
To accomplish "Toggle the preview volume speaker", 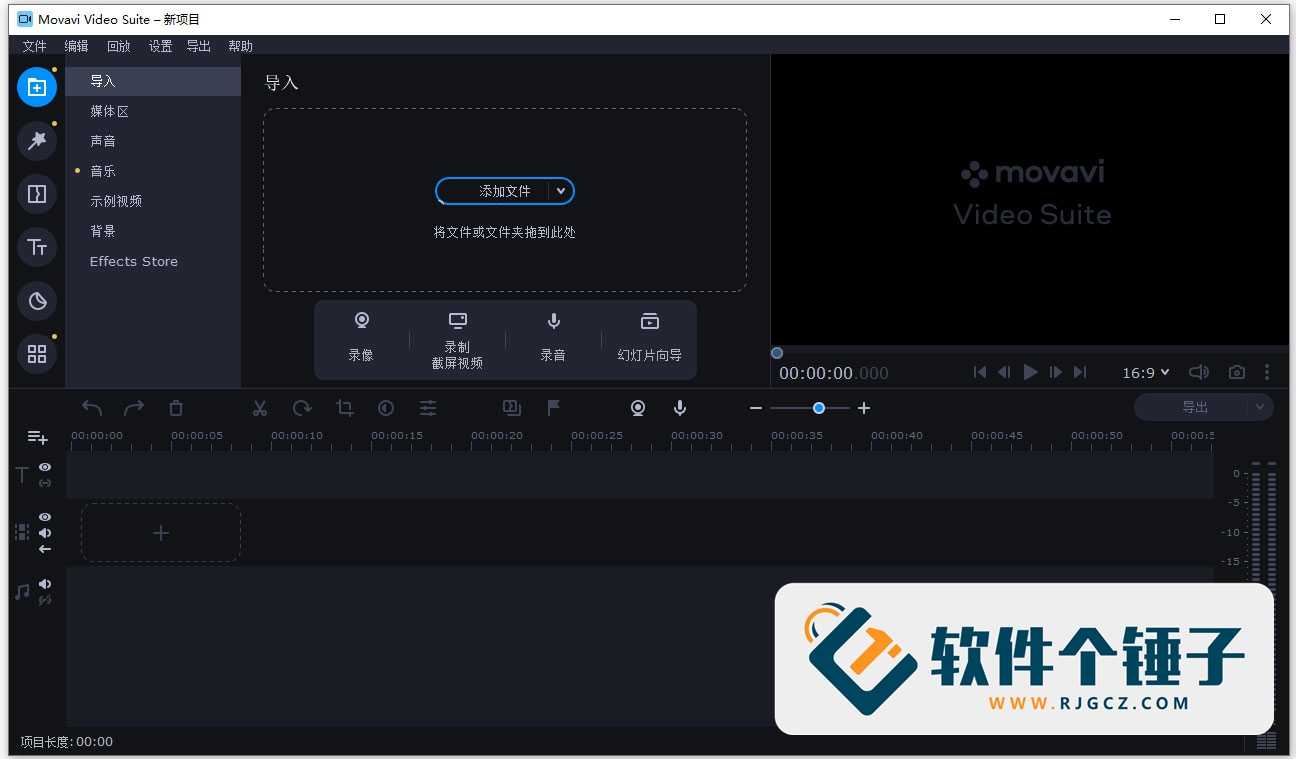I will point(1199,372).
